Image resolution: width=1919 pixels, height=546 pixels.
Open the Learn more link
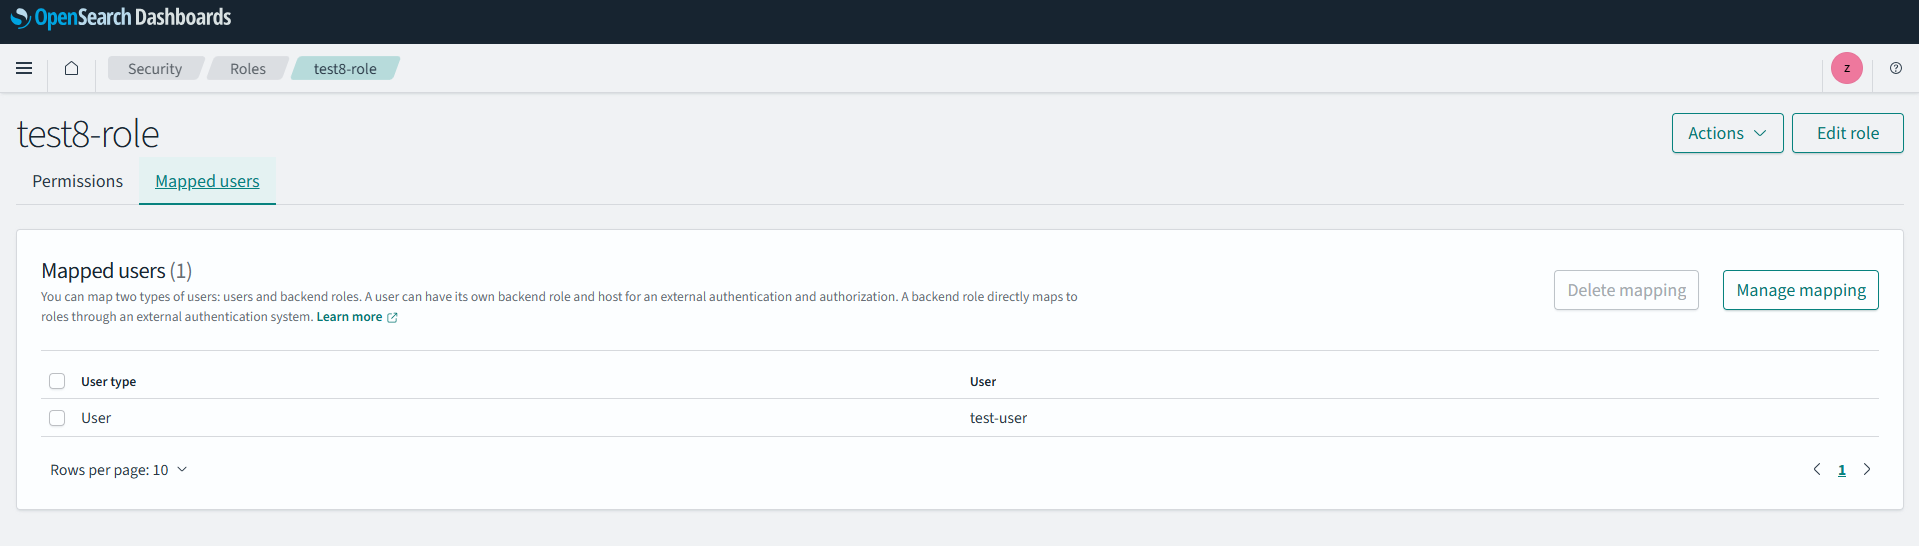349,317
